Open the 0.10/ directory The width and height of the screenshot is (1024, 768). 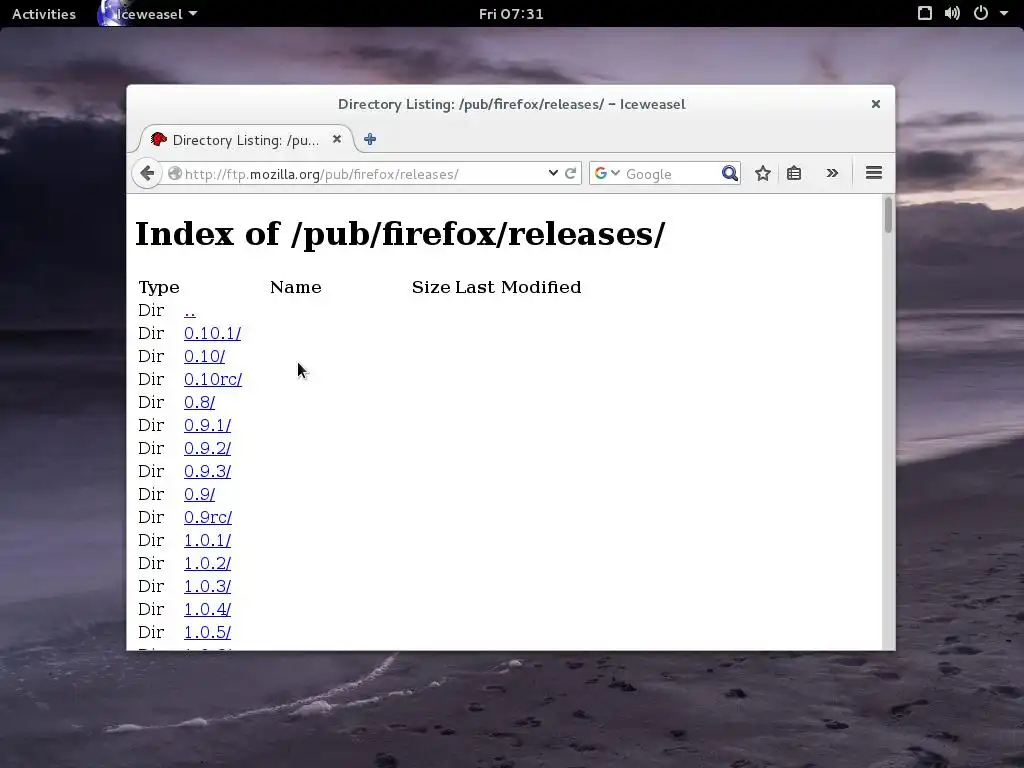coord(204,357)
